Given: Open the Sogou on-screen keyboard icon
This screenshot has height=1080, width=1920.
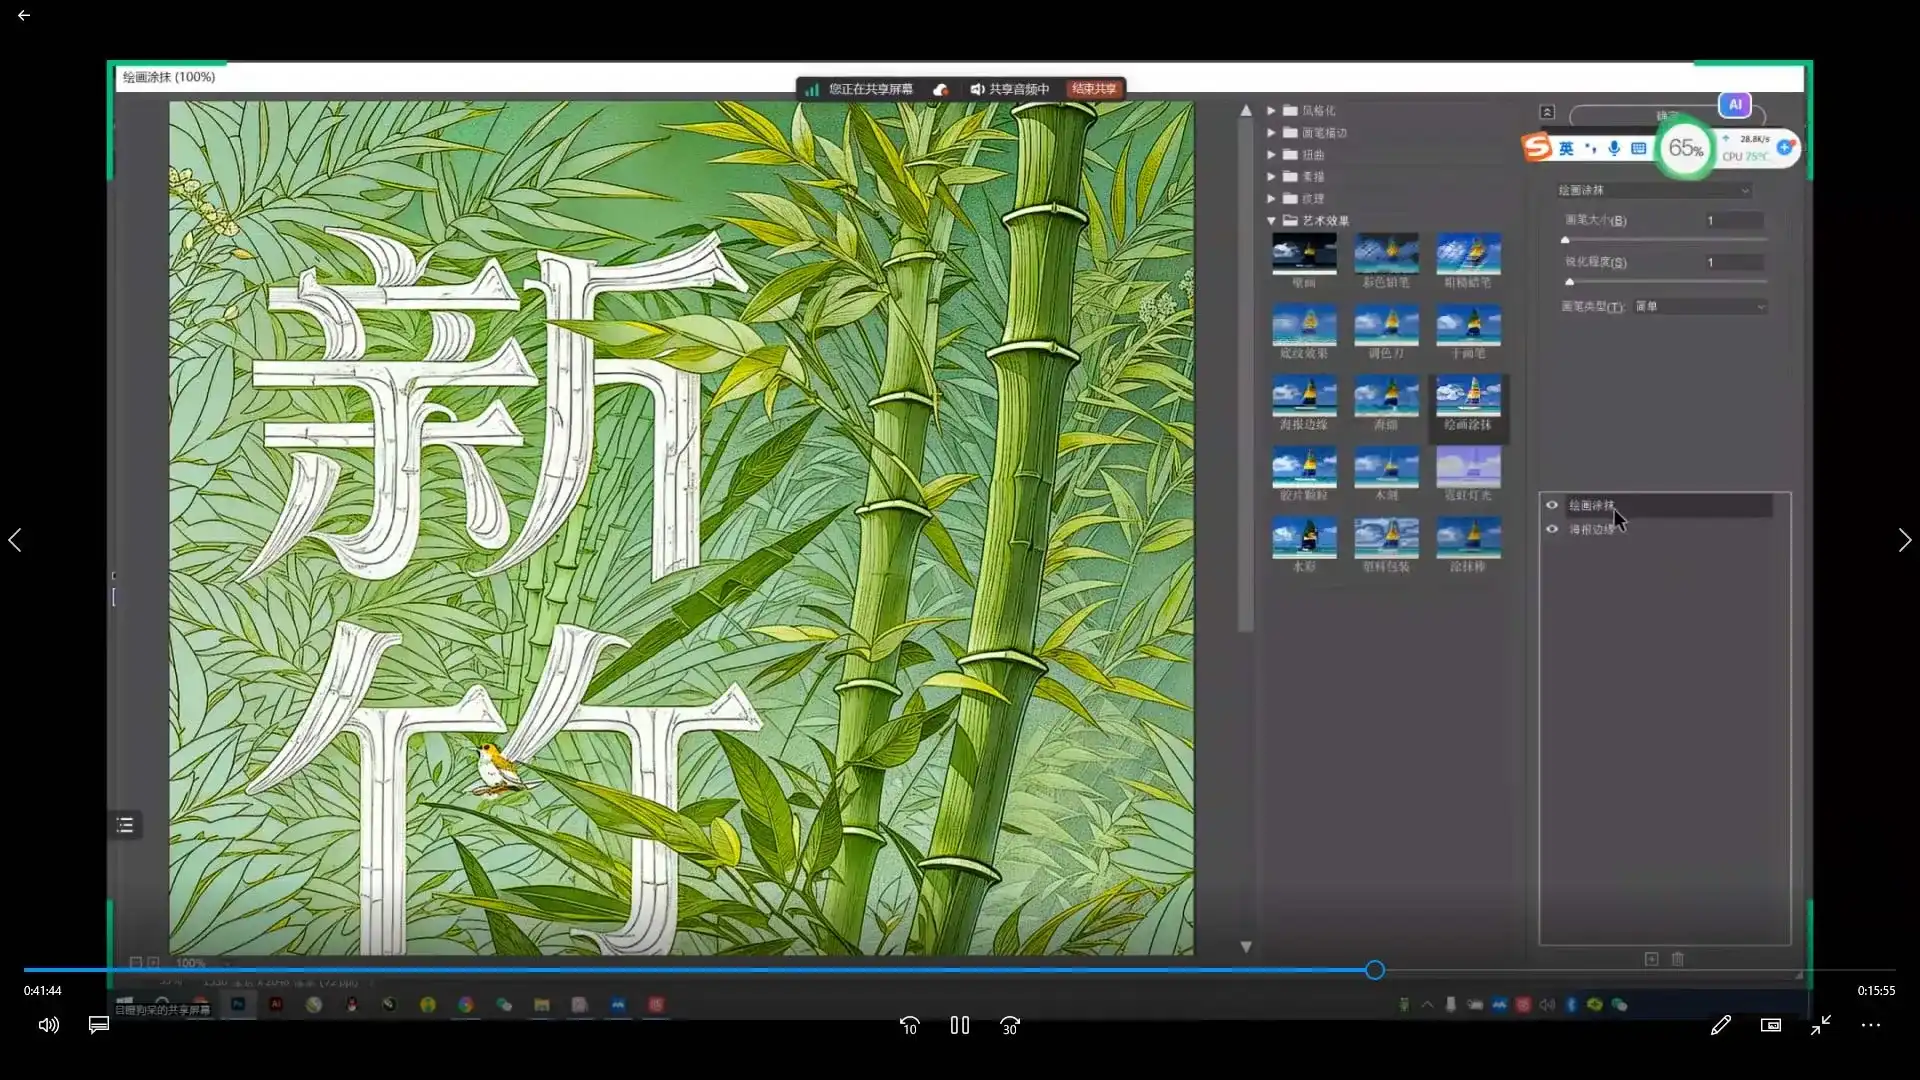Looking at the screenshot, I should point(1639,148).
